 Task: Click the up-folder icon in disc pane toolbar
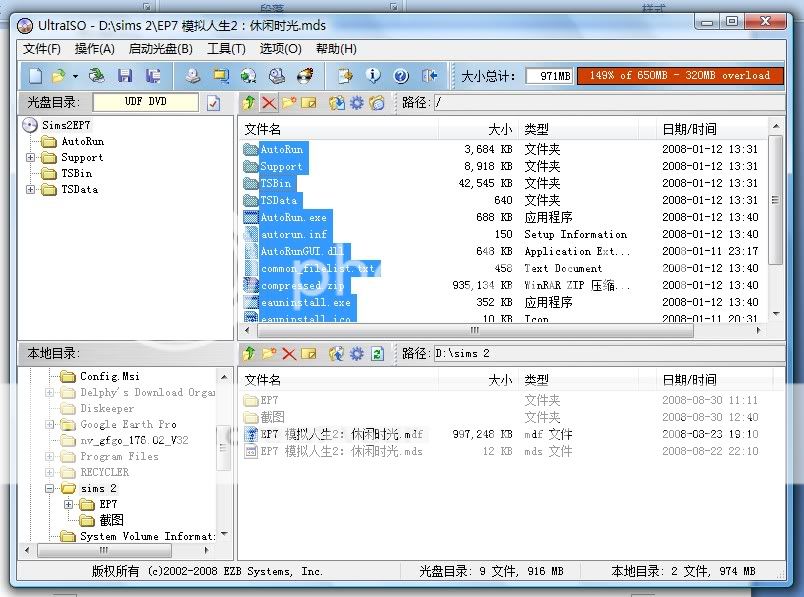coord(249,102)
